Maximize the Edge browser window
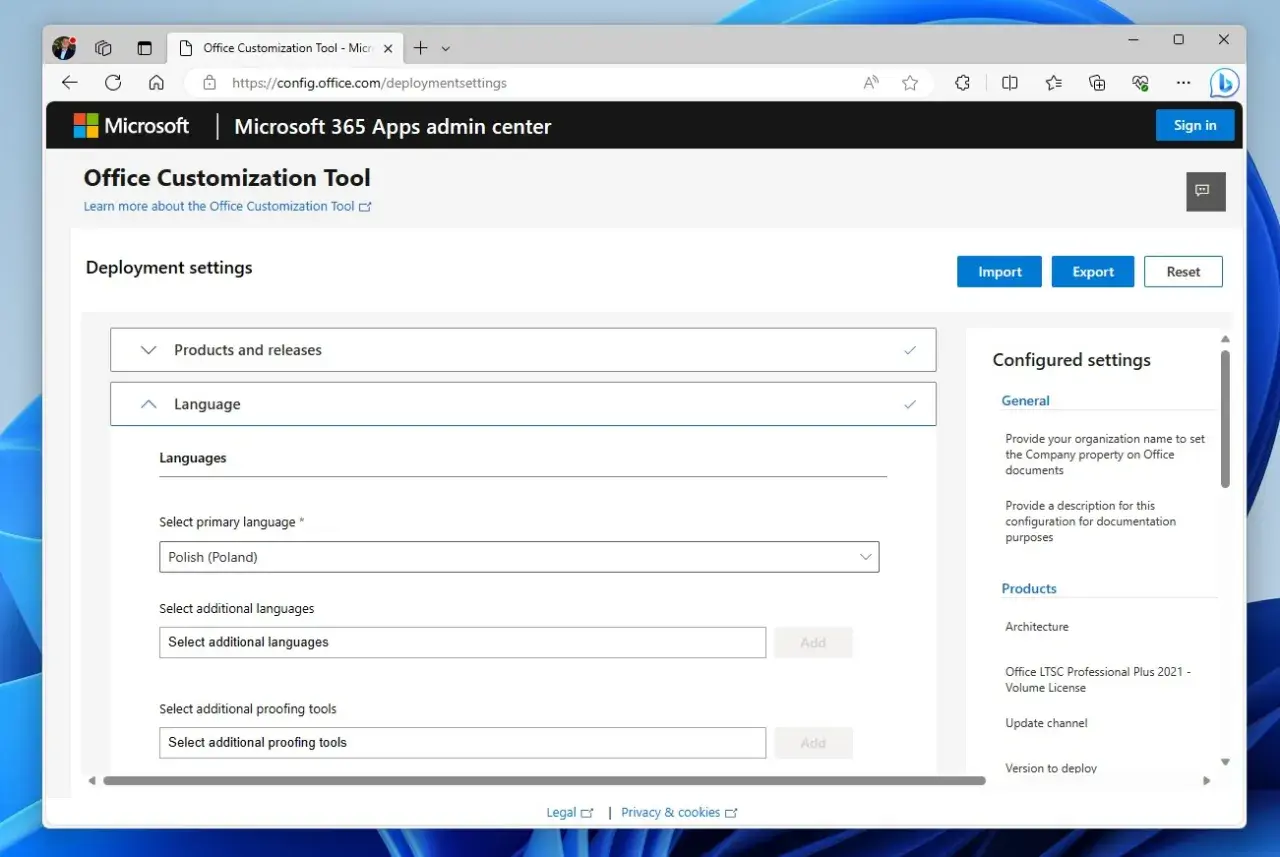The height and width of the screenshot is (857, 1280). click(1179, 40)
